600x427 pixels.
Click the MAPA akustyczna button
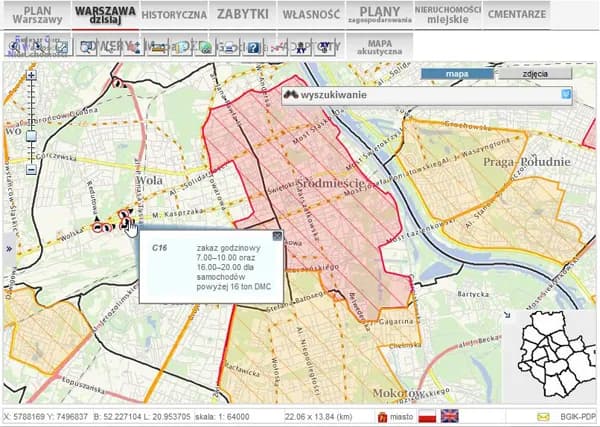tap(379, 48)
